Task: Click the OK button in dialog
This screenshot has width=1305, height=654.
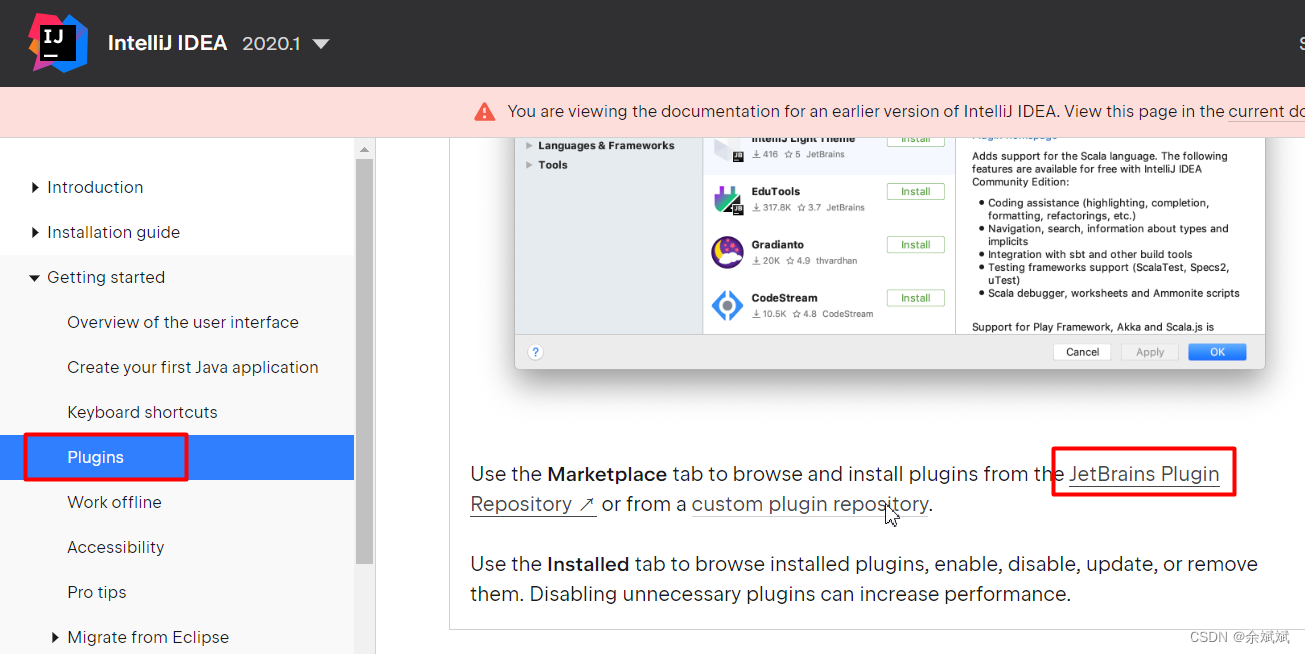Action: click(x=1217, y=352)
